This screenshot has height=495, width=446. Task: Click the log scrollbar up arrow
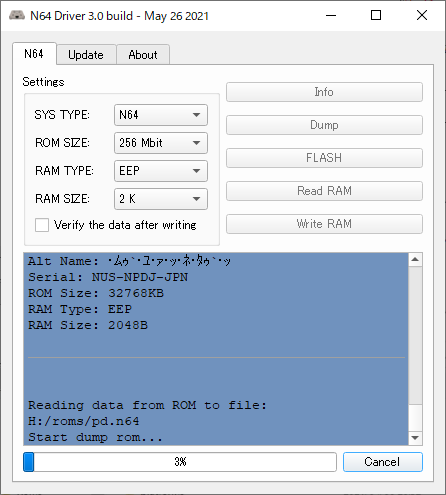coord(415,259)
